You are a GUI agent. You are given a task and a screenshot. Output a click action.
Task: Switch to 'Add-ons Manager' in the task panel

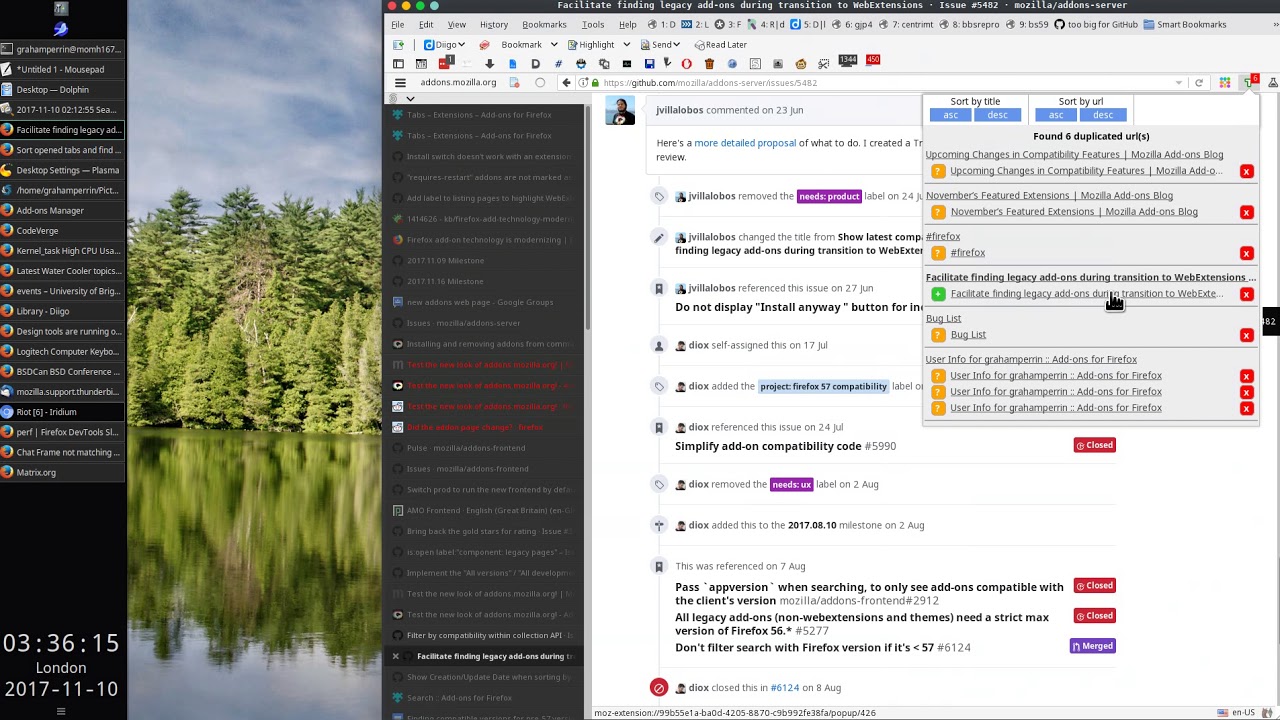tap(62, 210)
